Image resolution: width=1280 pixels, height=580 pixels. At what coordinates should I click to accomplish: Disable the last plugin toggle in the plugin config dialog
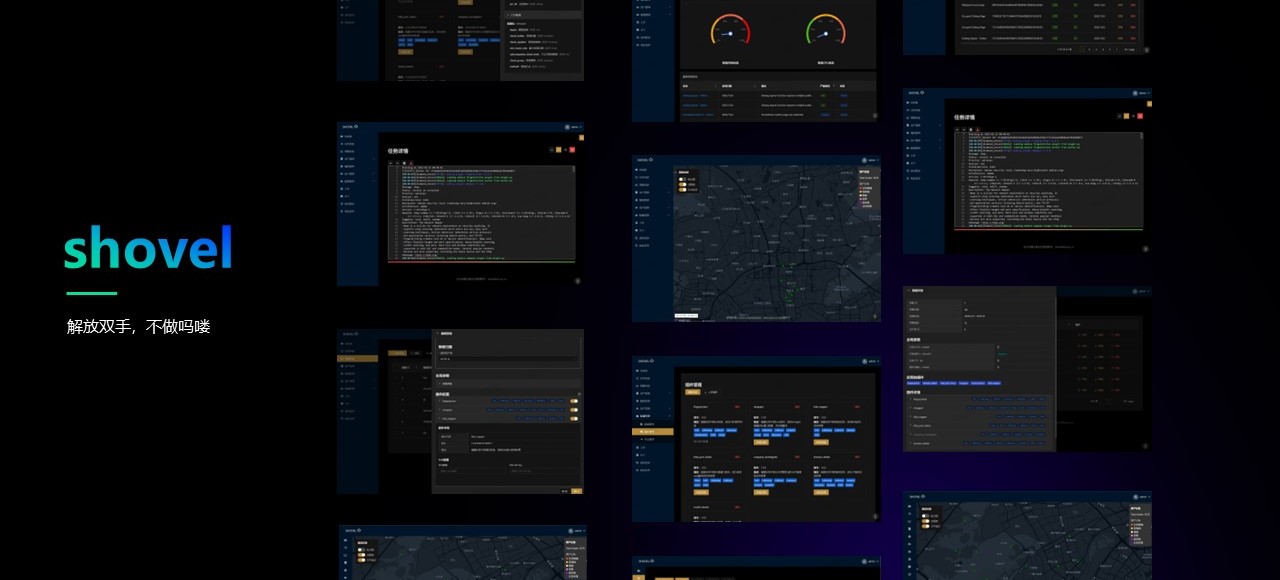click(574, 418)
